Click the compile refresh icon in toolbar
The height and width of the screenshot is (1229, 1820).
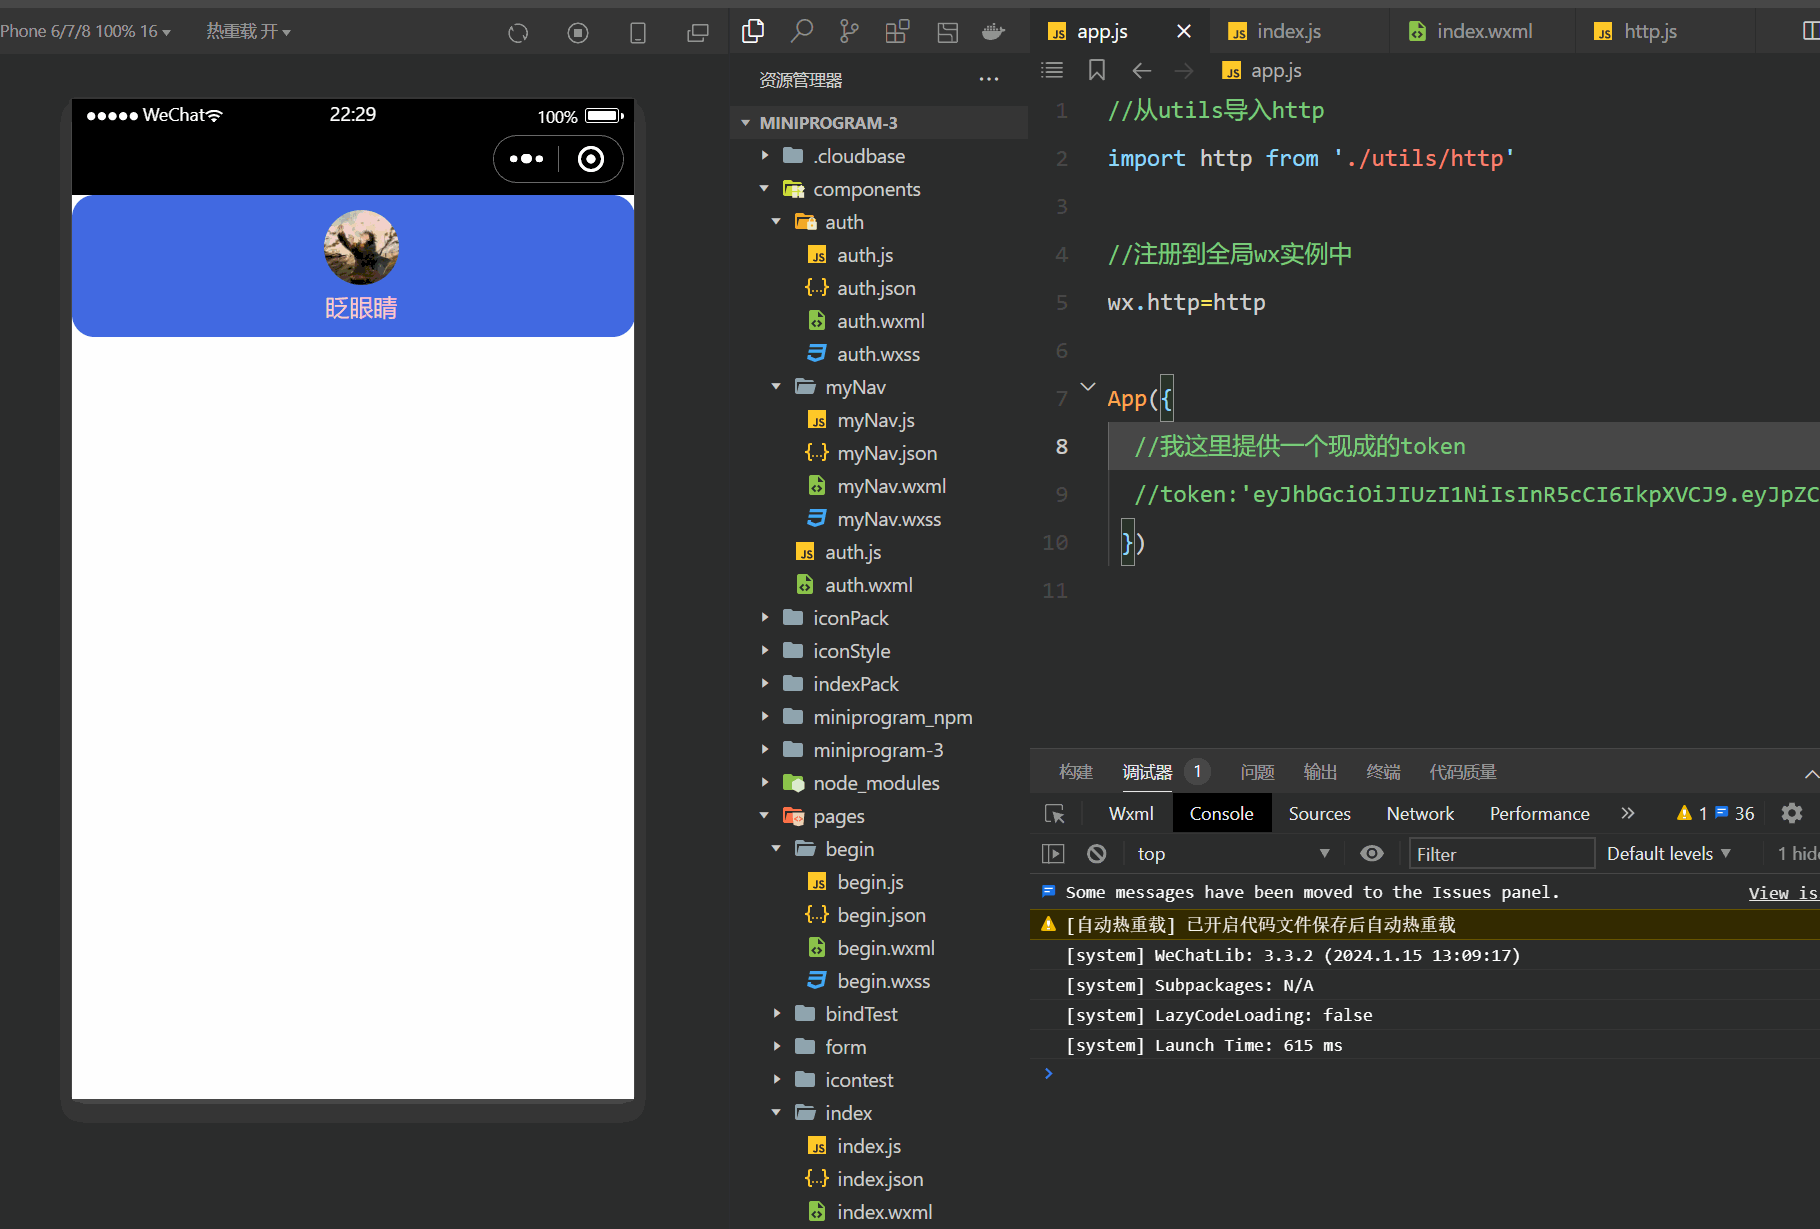click(x=518, y=33)
